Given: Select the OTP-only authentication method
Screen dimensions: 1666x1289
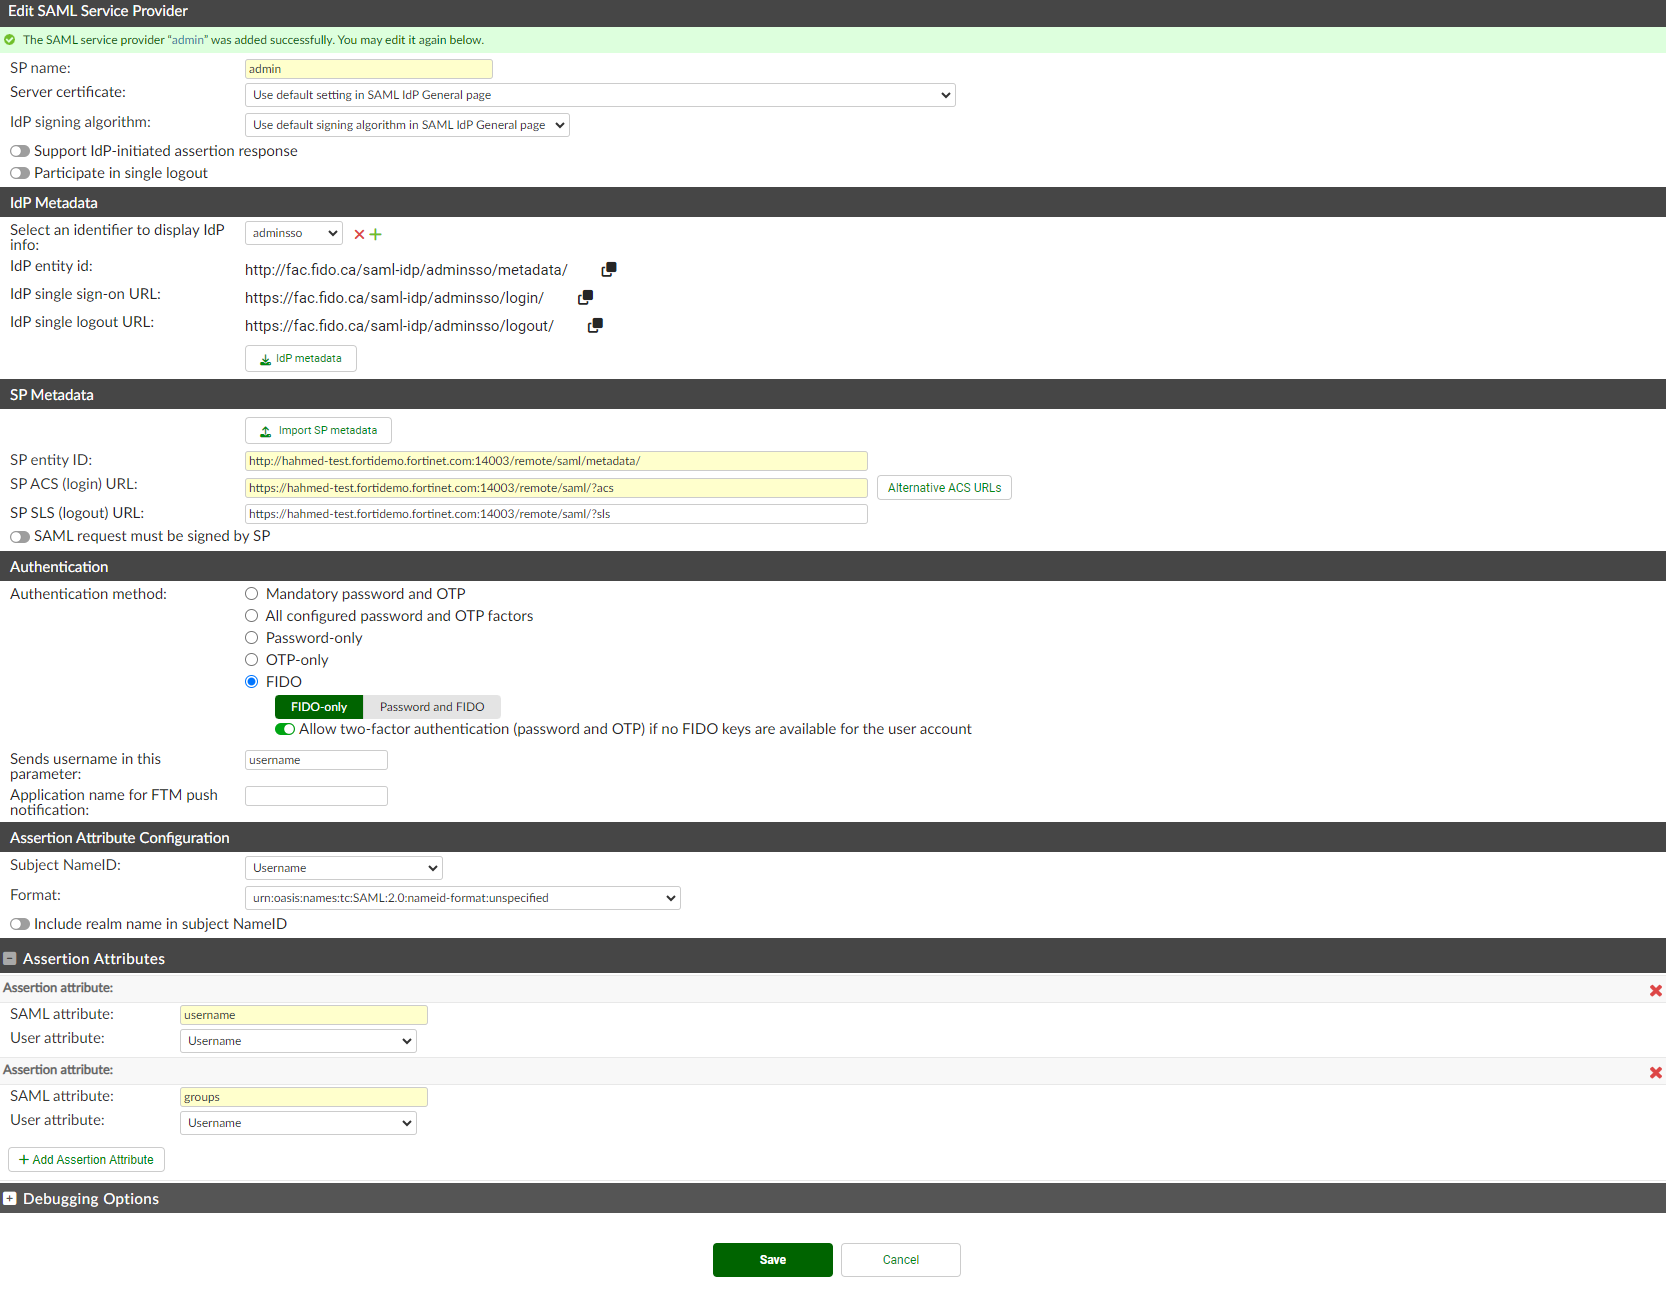Looking at the screenshot, I should (x=251, y=659).
